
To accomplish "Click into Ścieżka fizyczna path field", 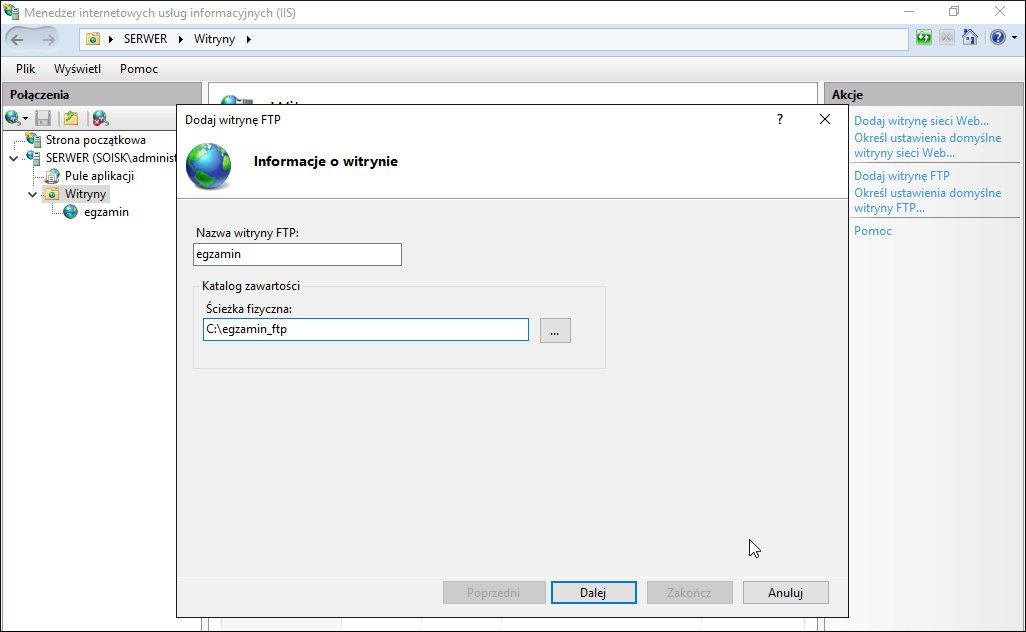I will (366, 330).
